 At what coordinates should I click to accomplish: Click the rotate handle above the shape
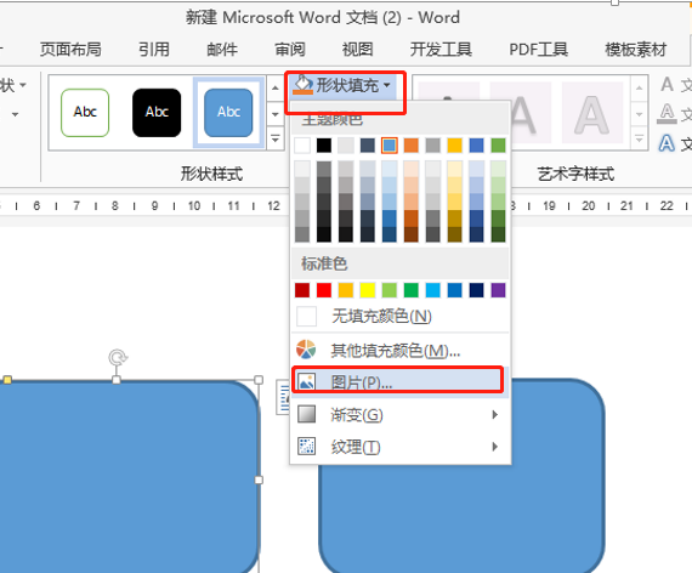(x=117, y=357)
